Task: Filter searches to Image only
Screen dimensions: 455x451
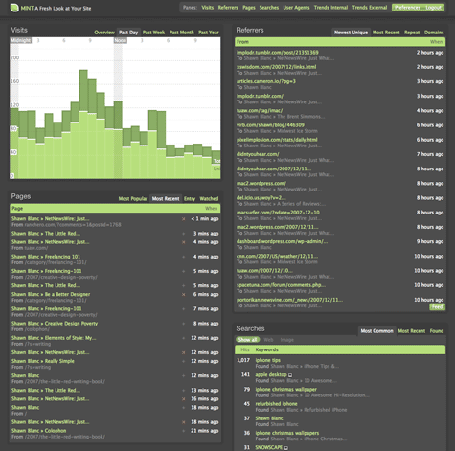Action: 287,340
